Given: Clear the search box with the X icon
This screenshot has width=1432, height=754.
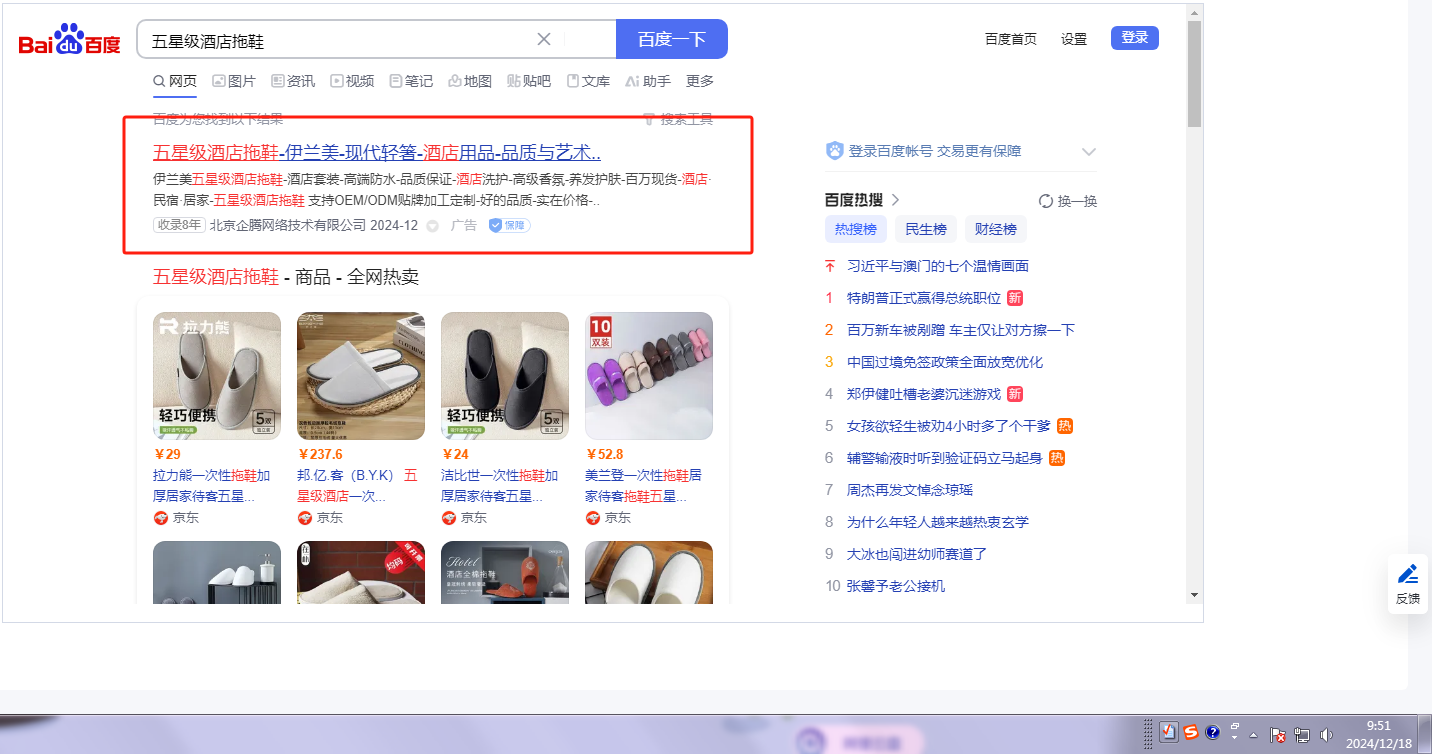Looking at the screenshot, I should (544, 39).
